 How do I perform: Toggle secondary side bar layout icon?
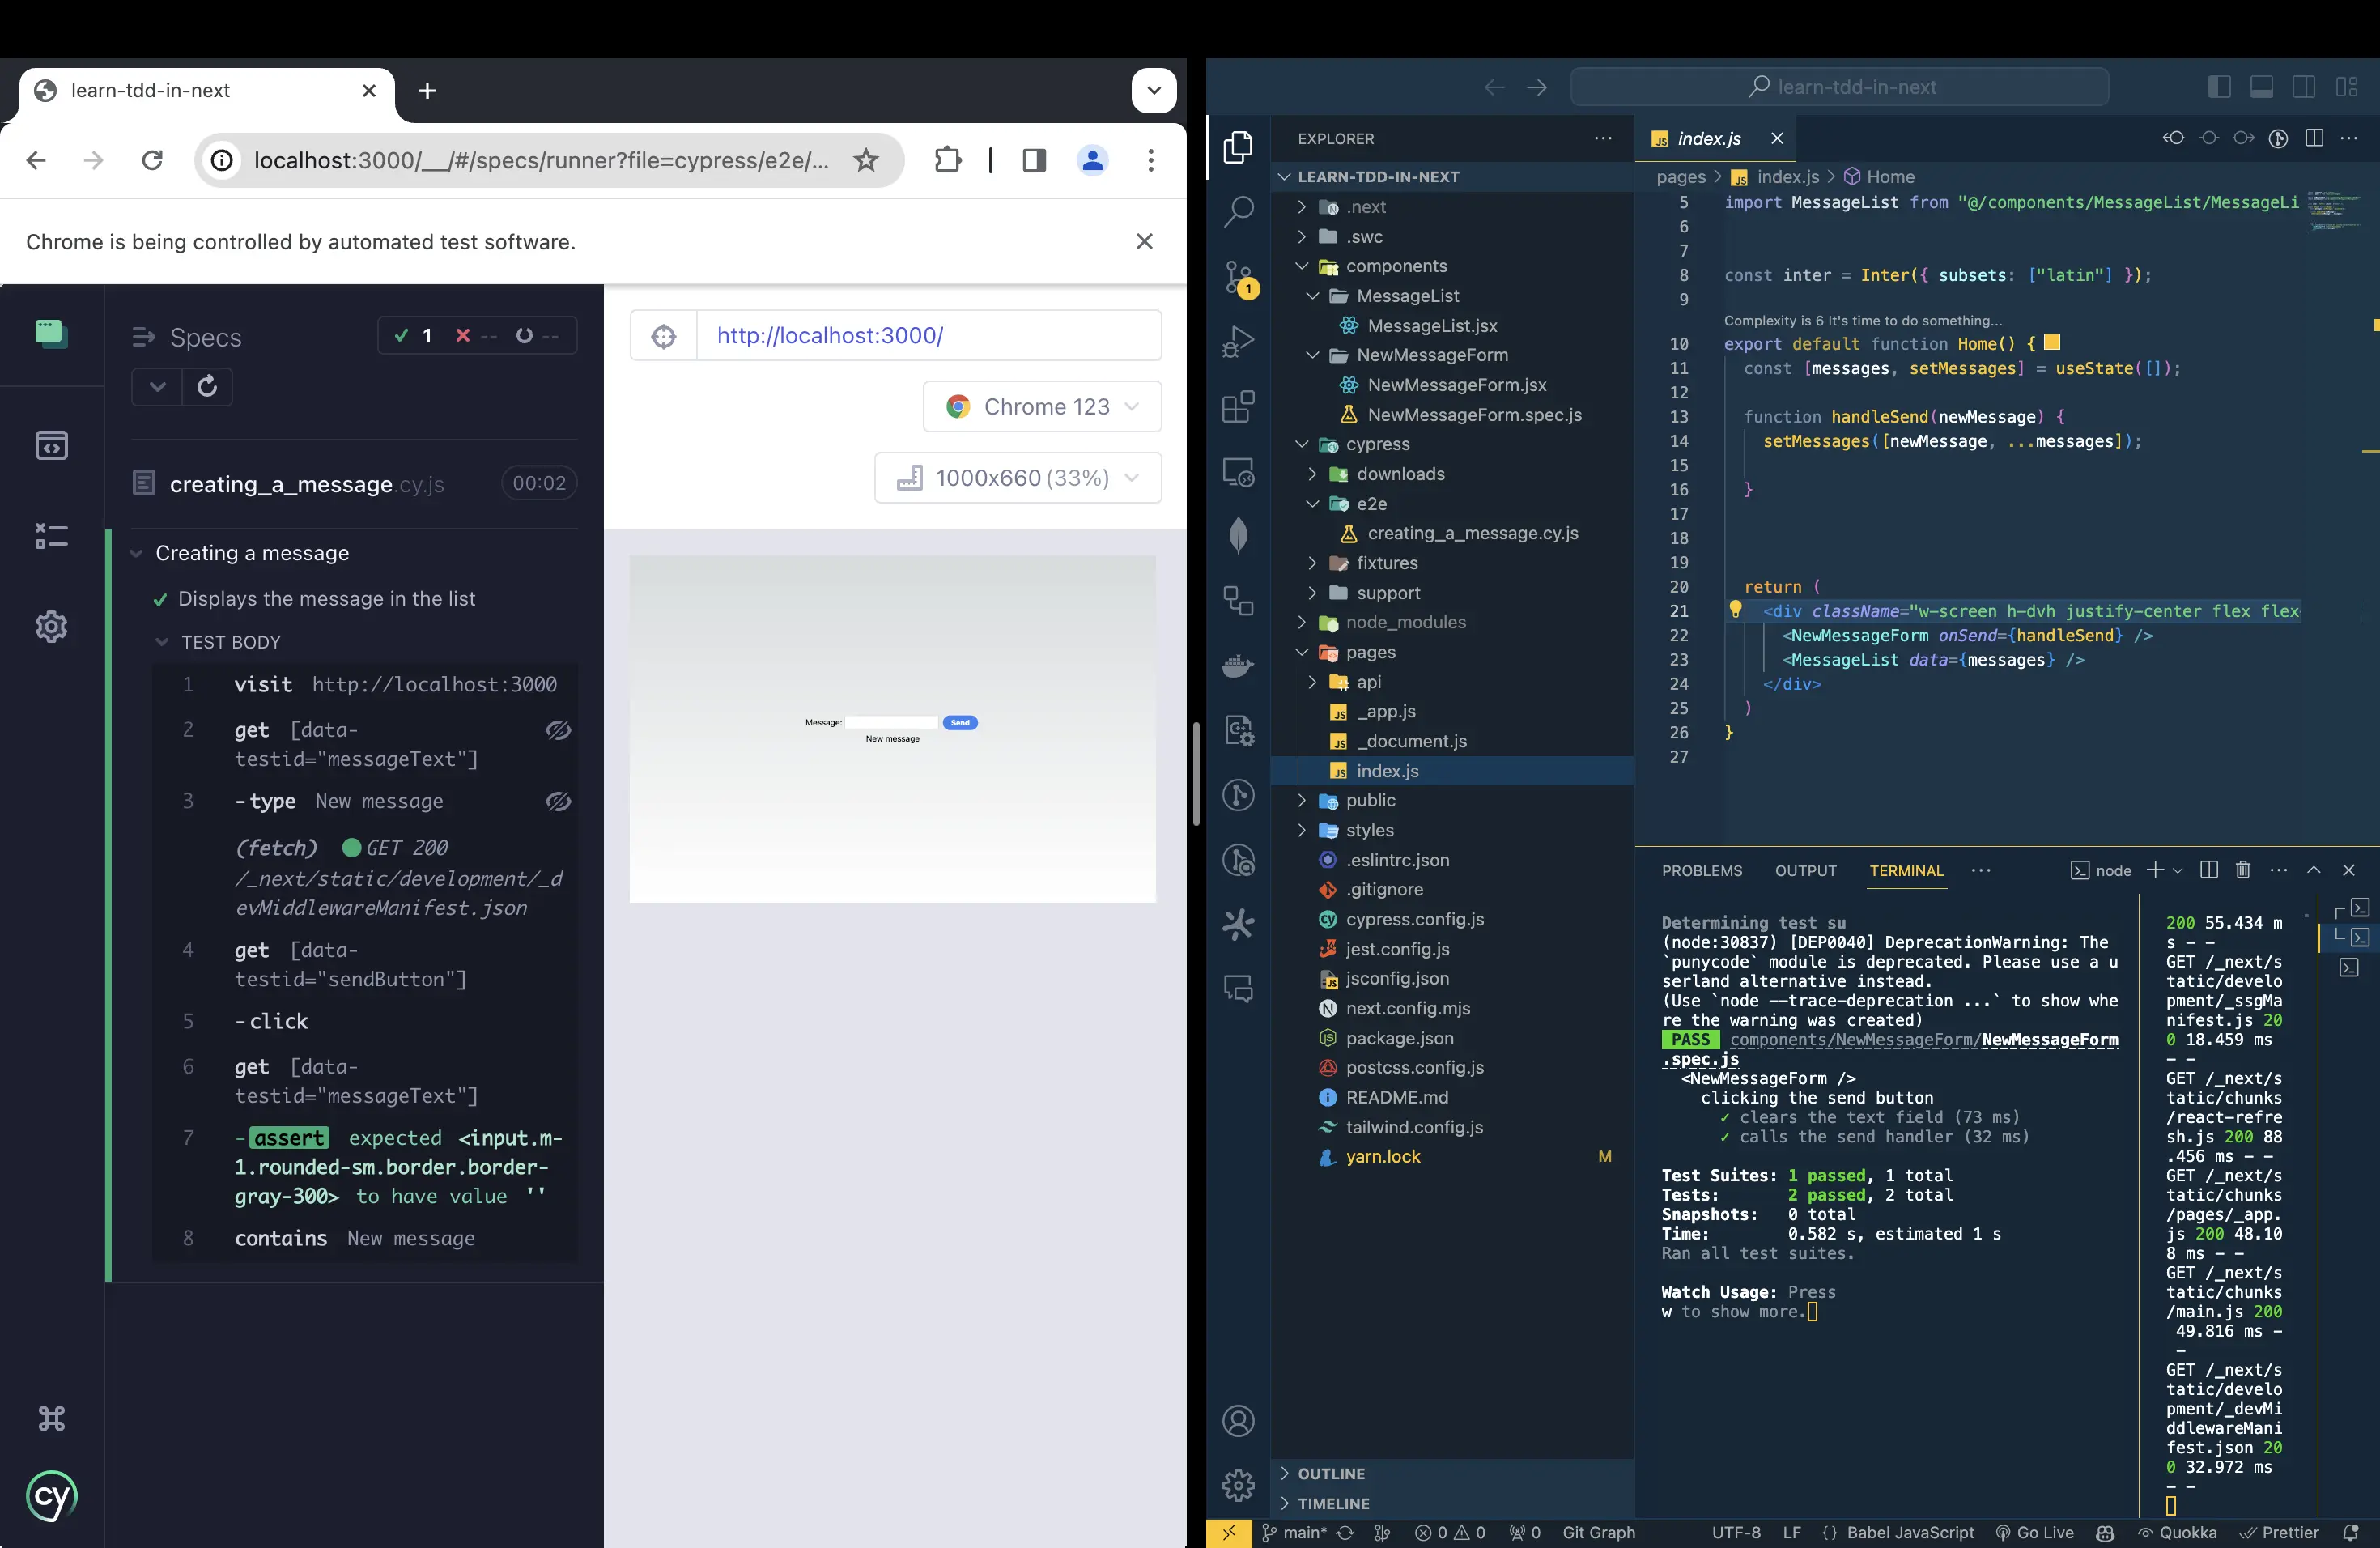pos(2304,87)
